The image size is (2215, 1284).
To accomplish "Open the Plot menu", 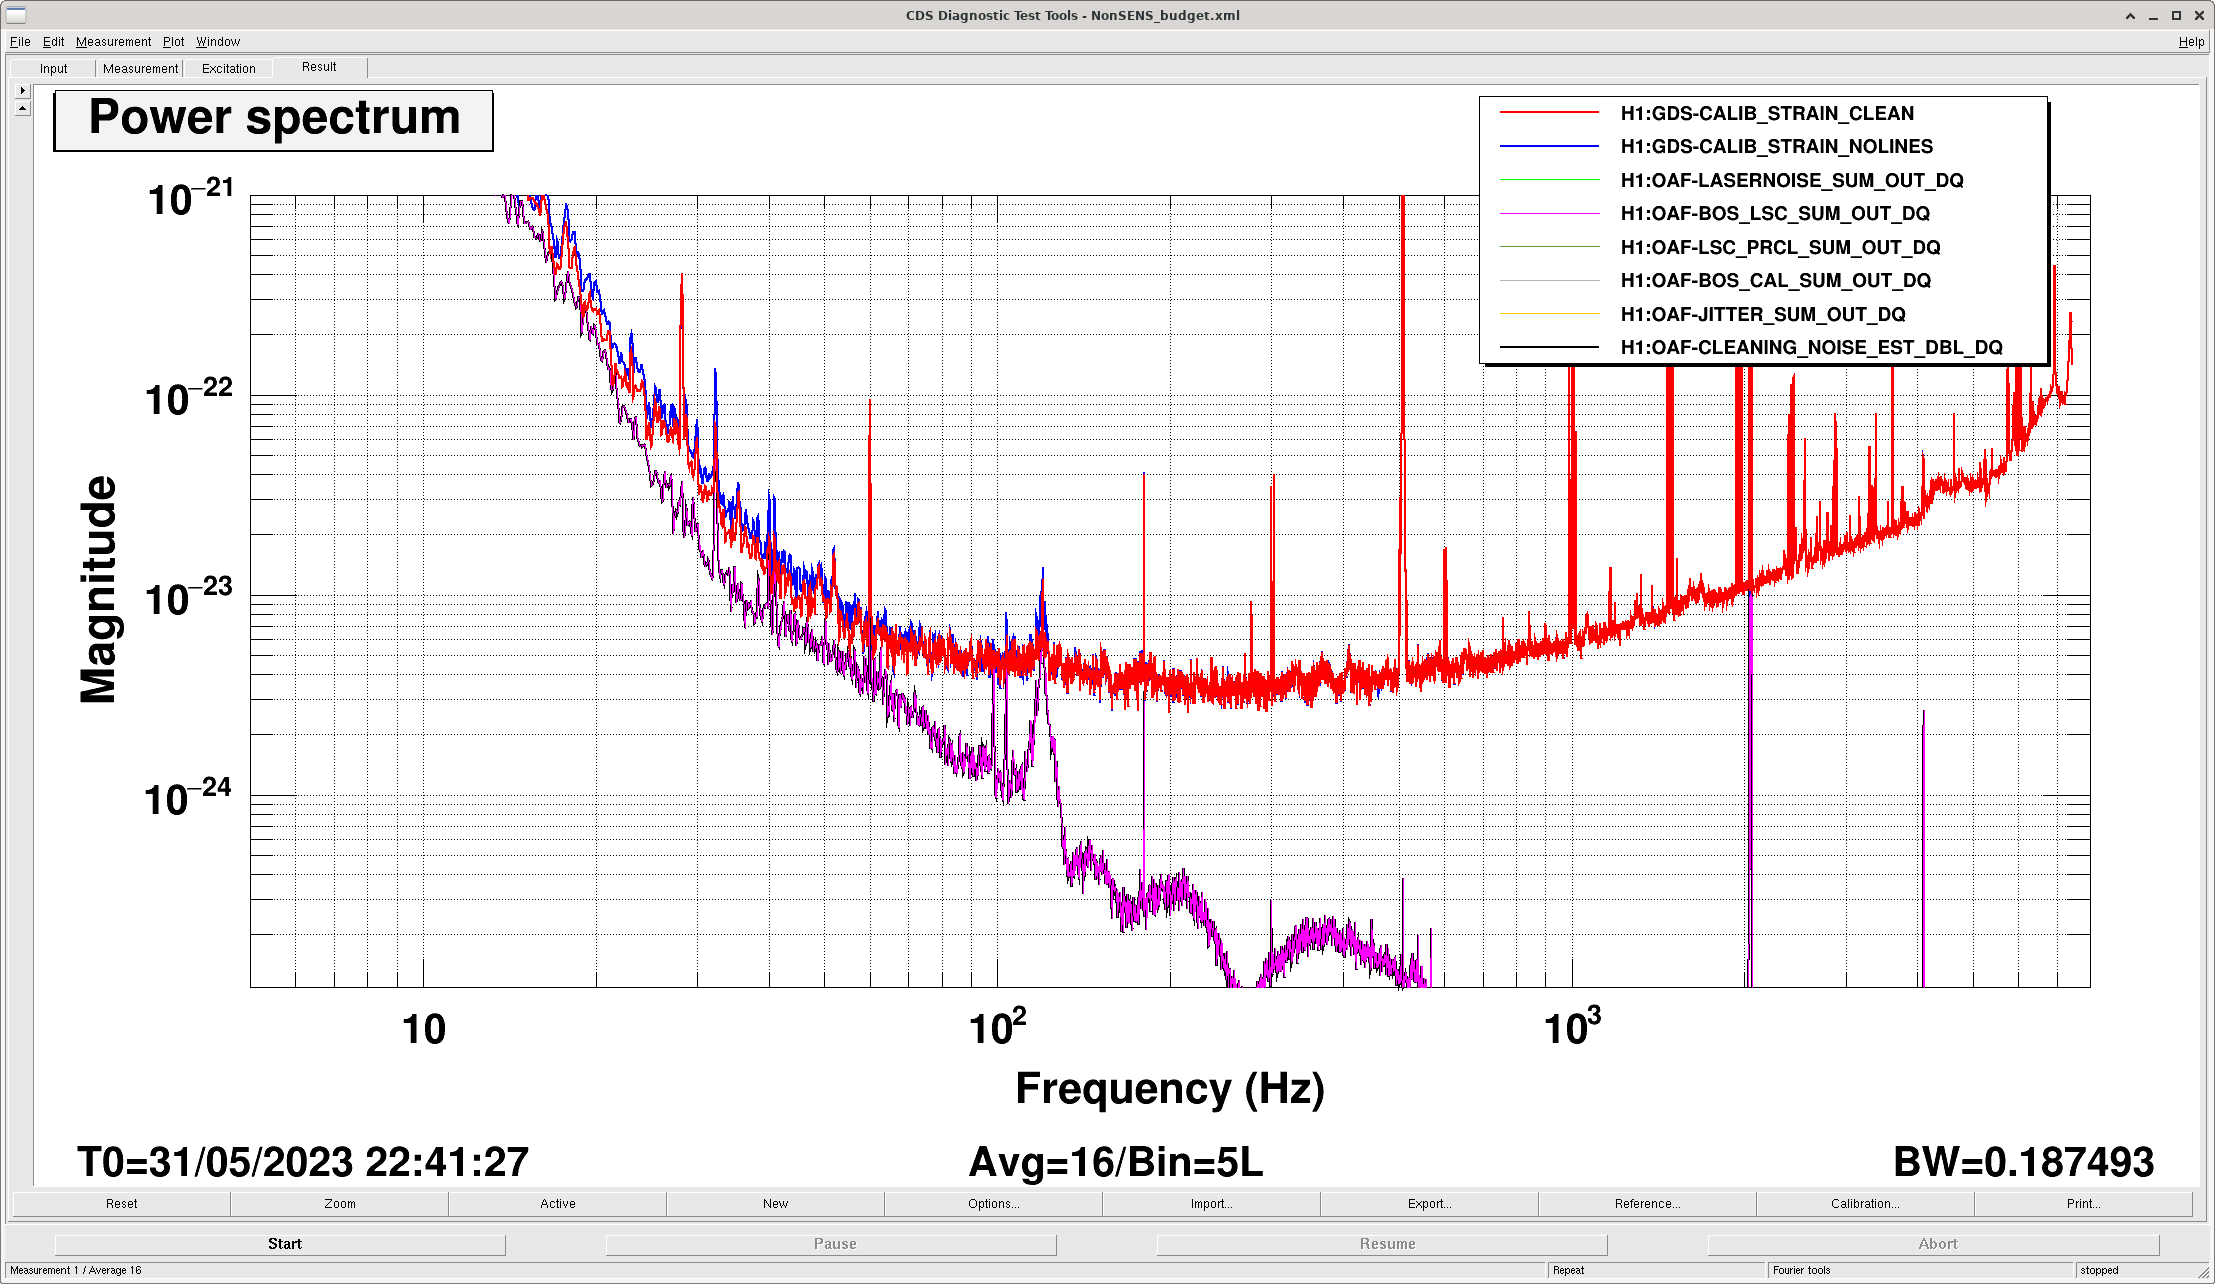I will point(173,42).
